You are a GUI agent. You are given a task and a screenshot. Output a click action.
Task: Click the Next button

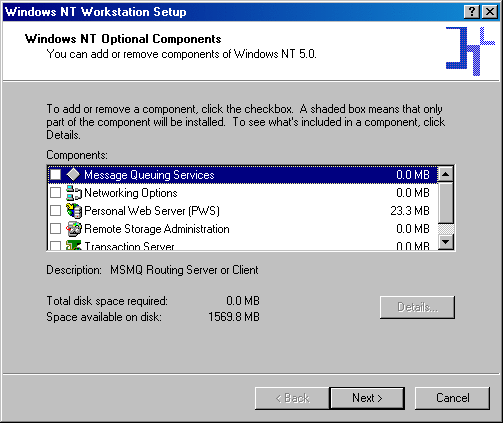(367, 398)
